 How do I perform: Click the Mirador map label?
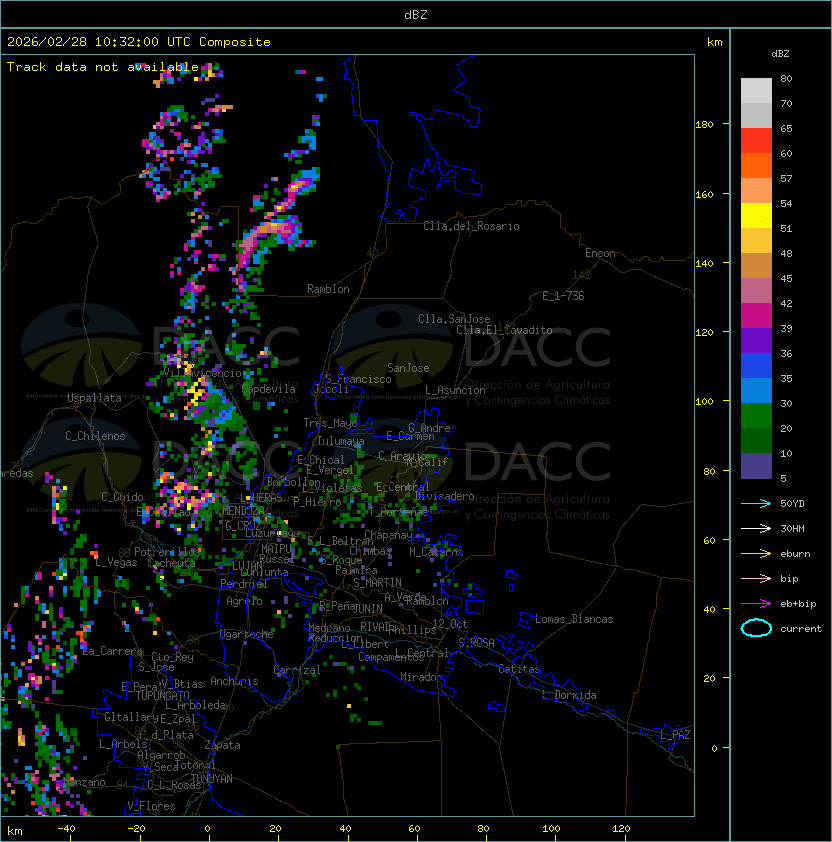point(421,677)
